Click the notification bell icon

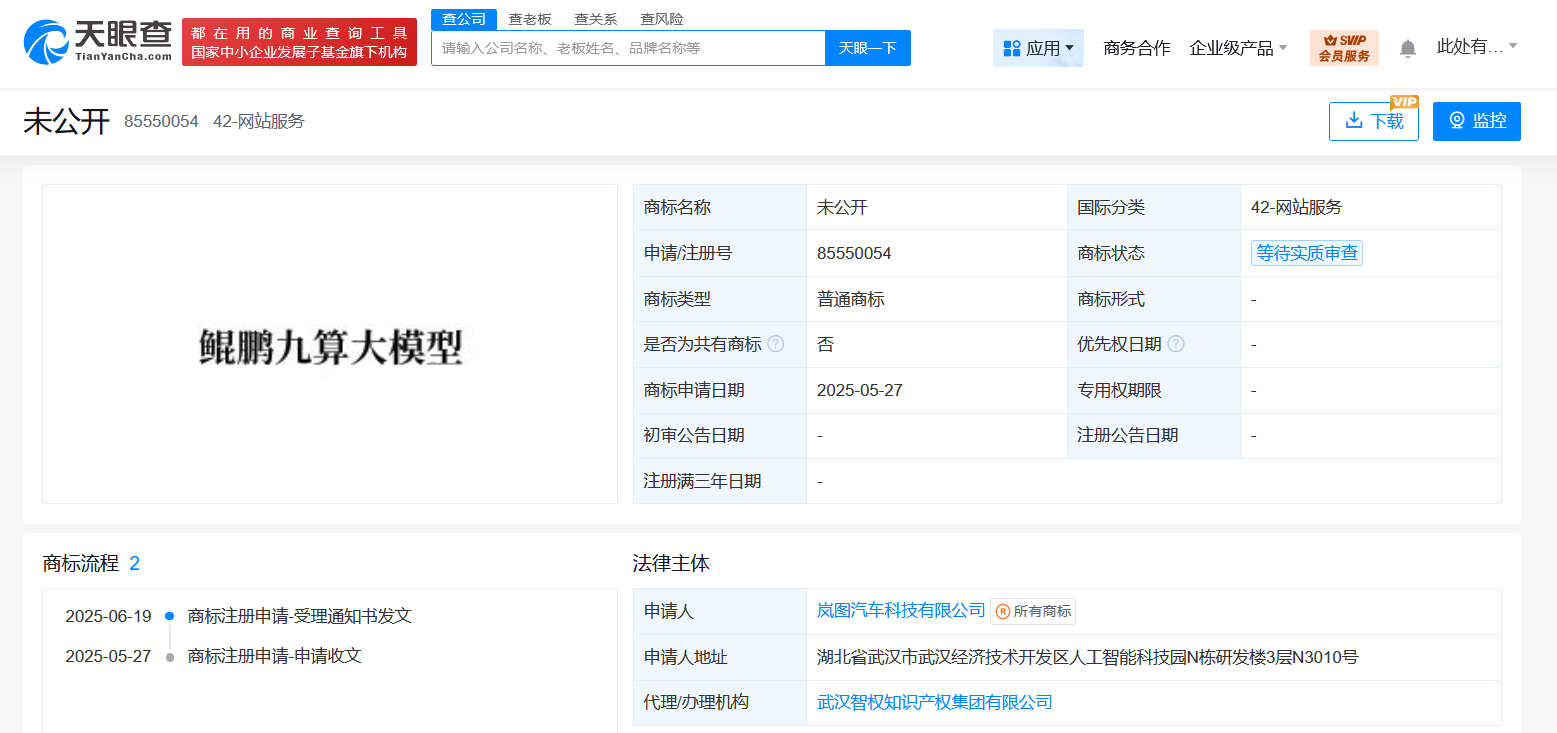pos(1407,48)
